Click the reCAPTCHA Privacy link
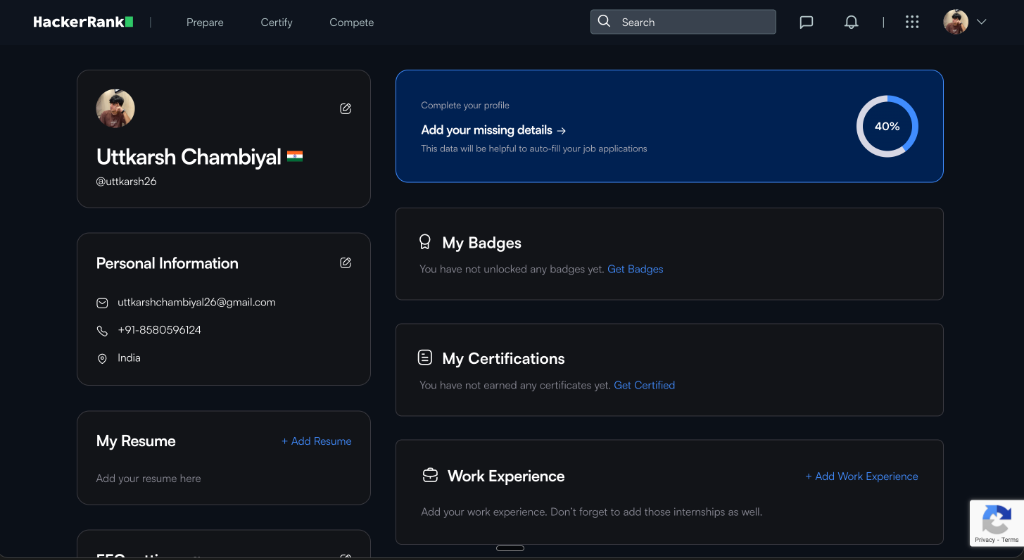Screen dimensions: 1024x560 984,540
